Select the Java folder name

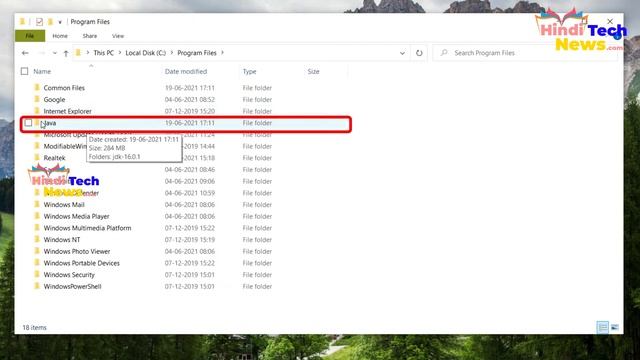pos(50,123)
